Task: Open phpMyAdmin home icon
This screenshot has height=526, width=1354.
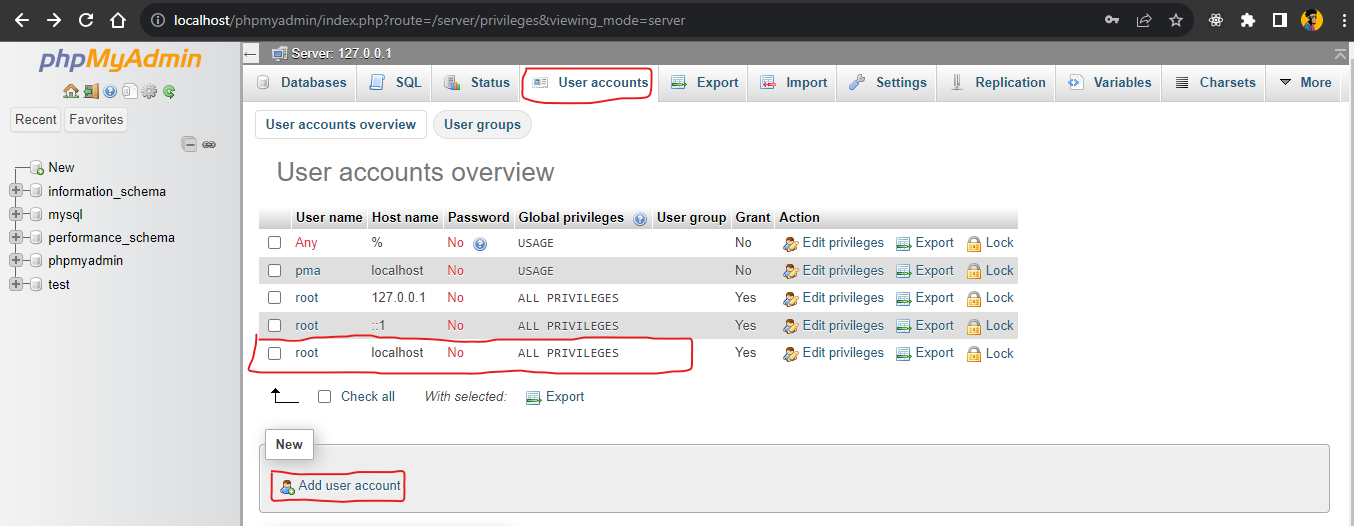Action: coord(71,91)
